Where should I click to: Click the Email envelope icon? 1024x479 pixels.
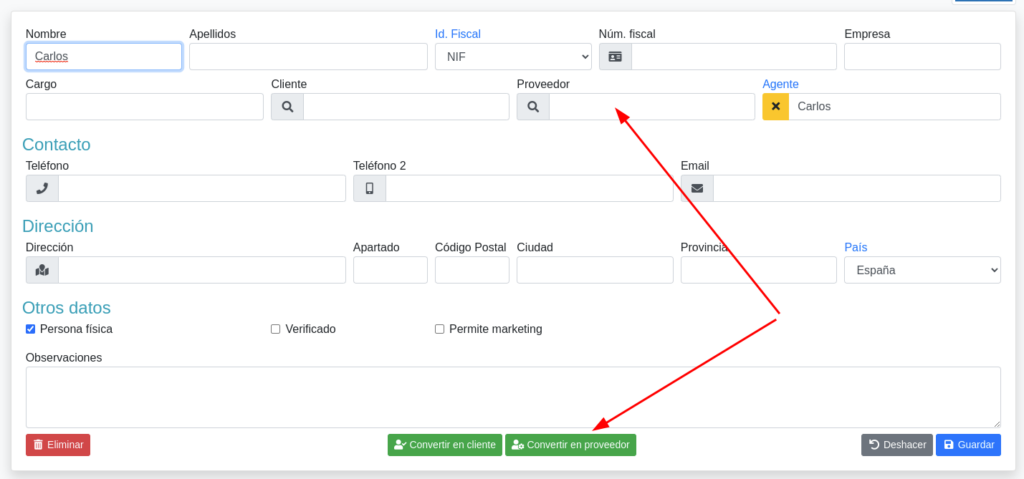[697, 188]
